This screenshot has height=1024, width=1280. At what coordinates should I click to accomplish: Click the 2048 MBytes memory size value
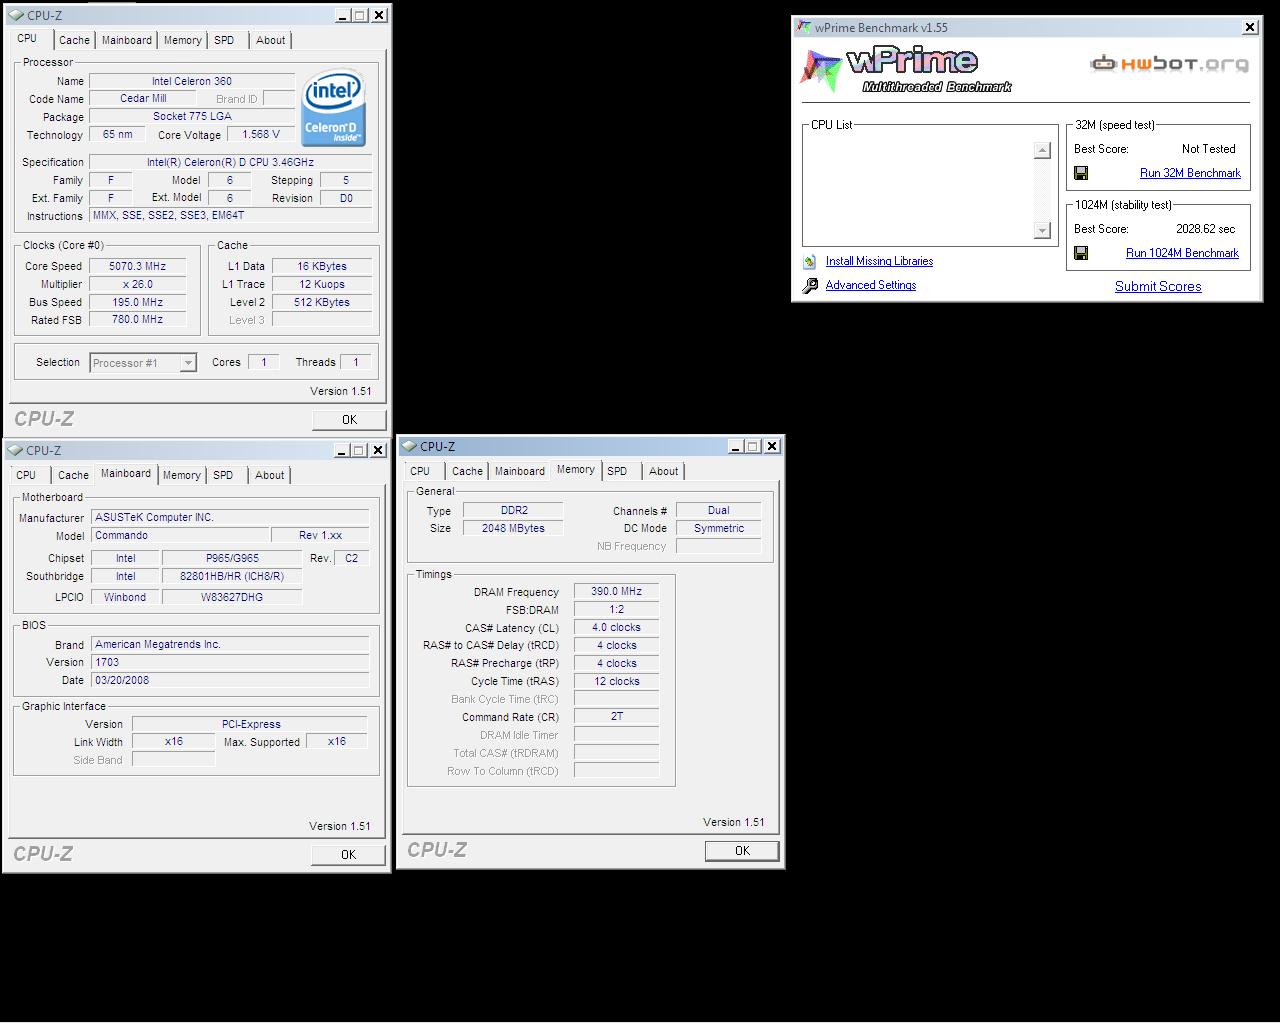[x=513, y=528]
